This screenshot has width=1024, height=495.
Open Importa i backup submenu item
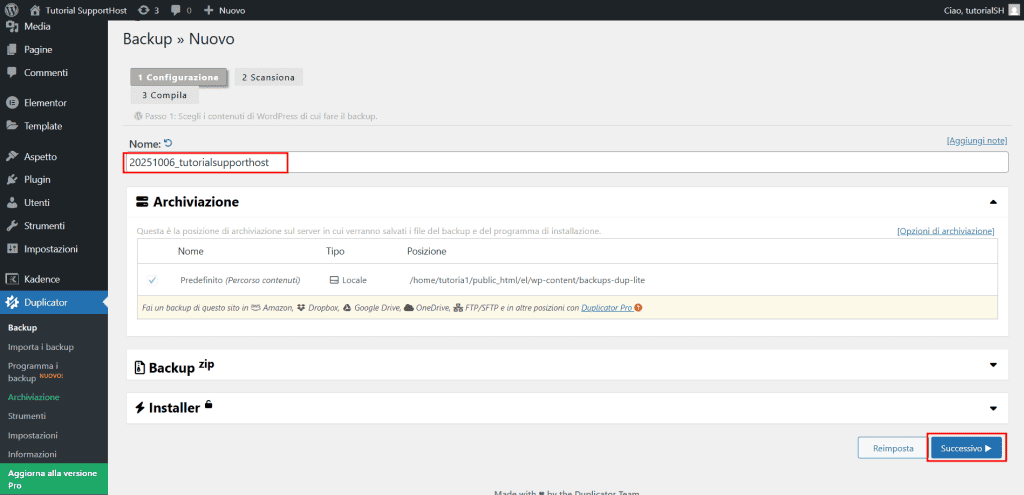pos(41,347)
